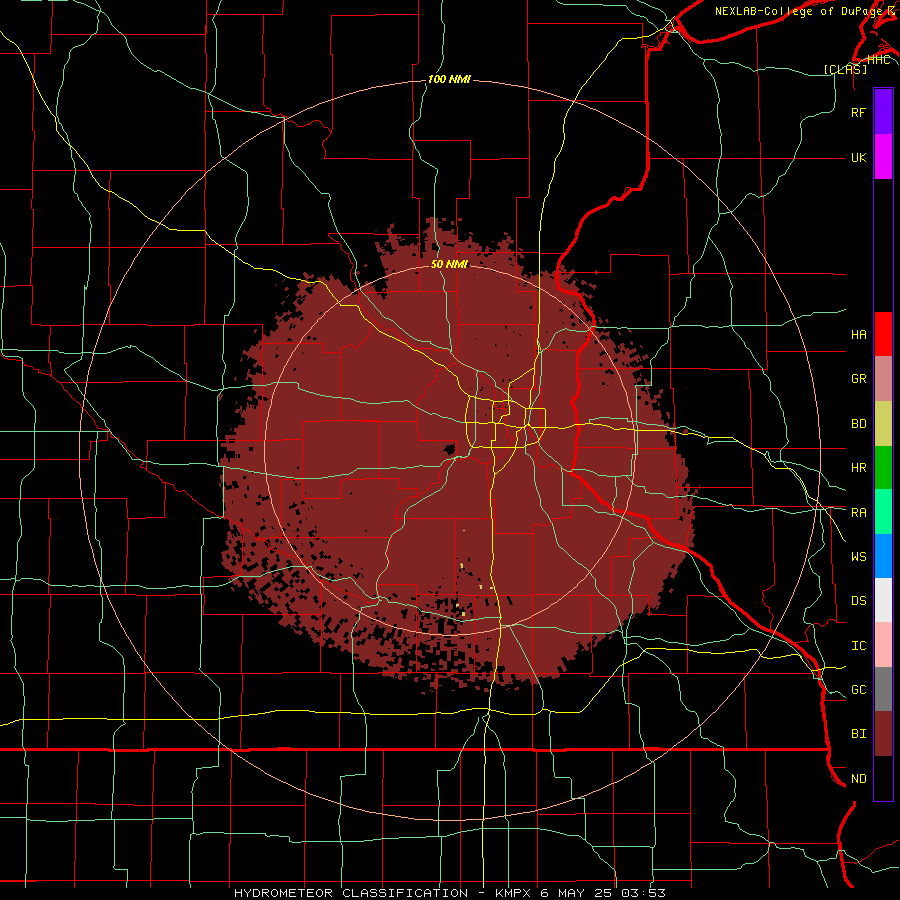Image resolution: width=900 pixels, height=900 pixels.
Task: Click the "[CLAS]" label above legend
Action: (845, 69)
